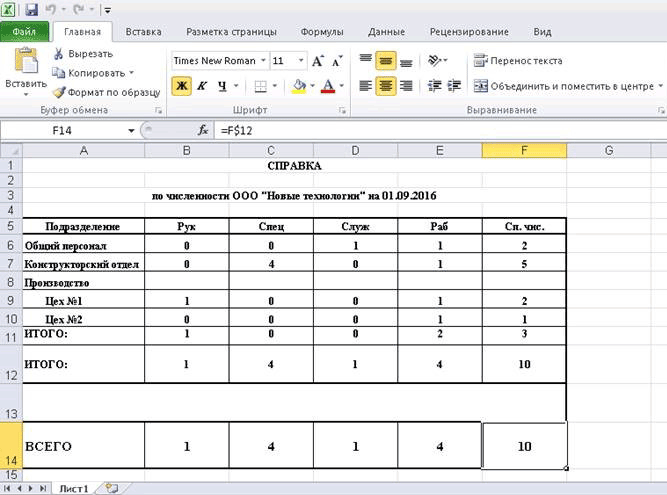
Task: Click the Excel application icon
Action: [8, 9]
